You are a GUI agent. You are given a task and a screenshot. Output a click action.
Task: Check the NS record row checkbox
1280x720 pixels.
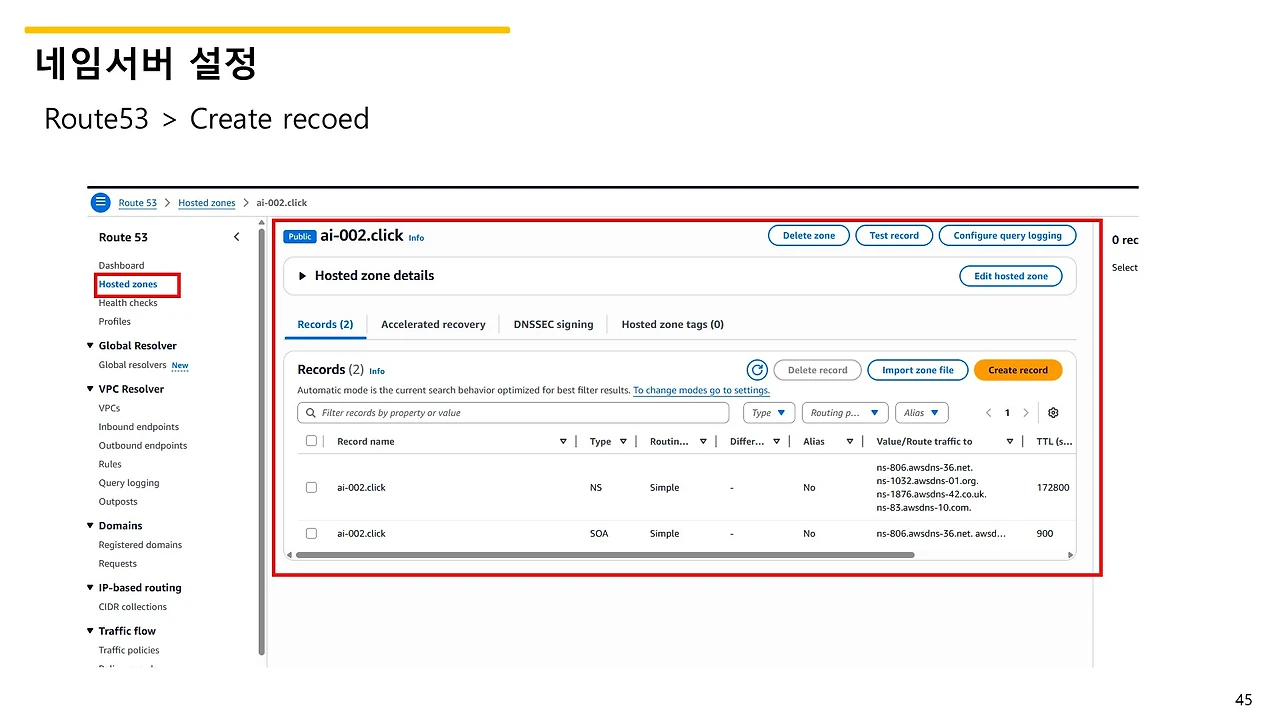(311, 488)
